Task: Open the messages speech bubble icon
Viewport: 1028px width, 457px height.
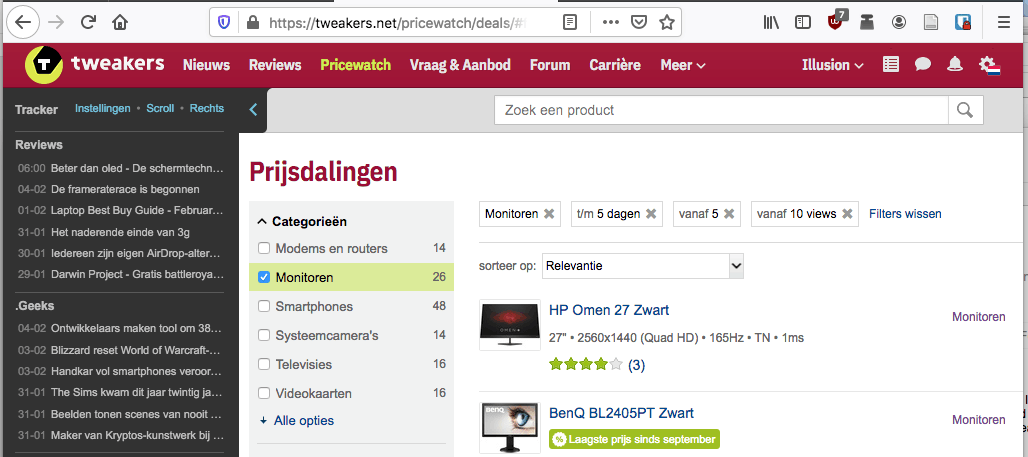Action: (923, 64)
